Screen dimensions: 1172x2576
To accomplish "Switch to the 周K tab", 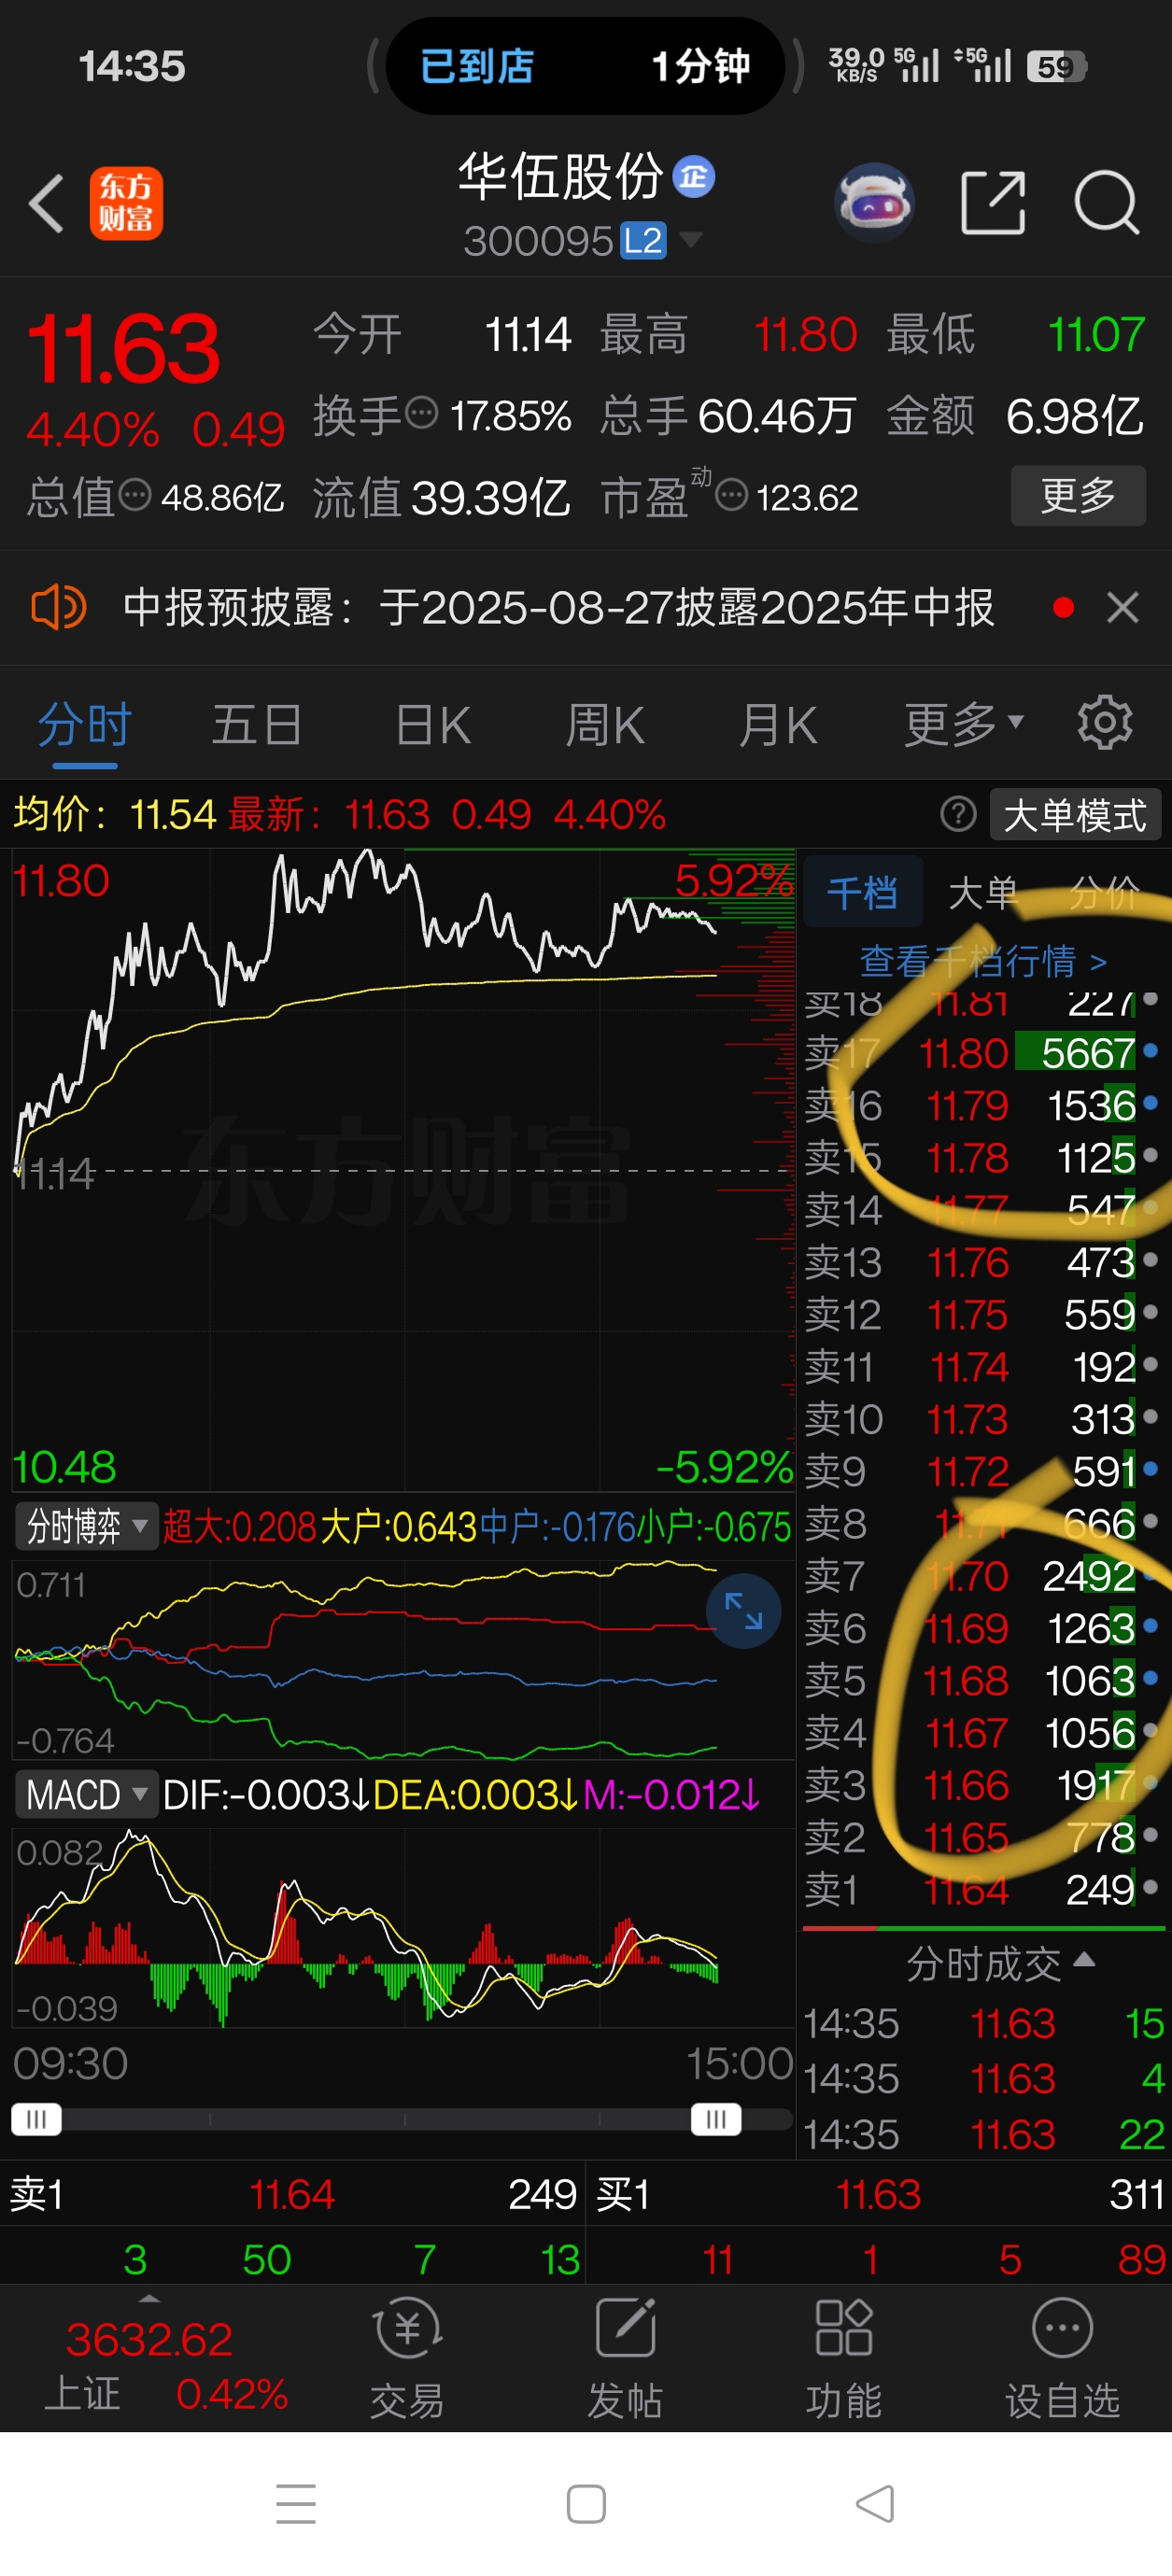I will (605, 725).
